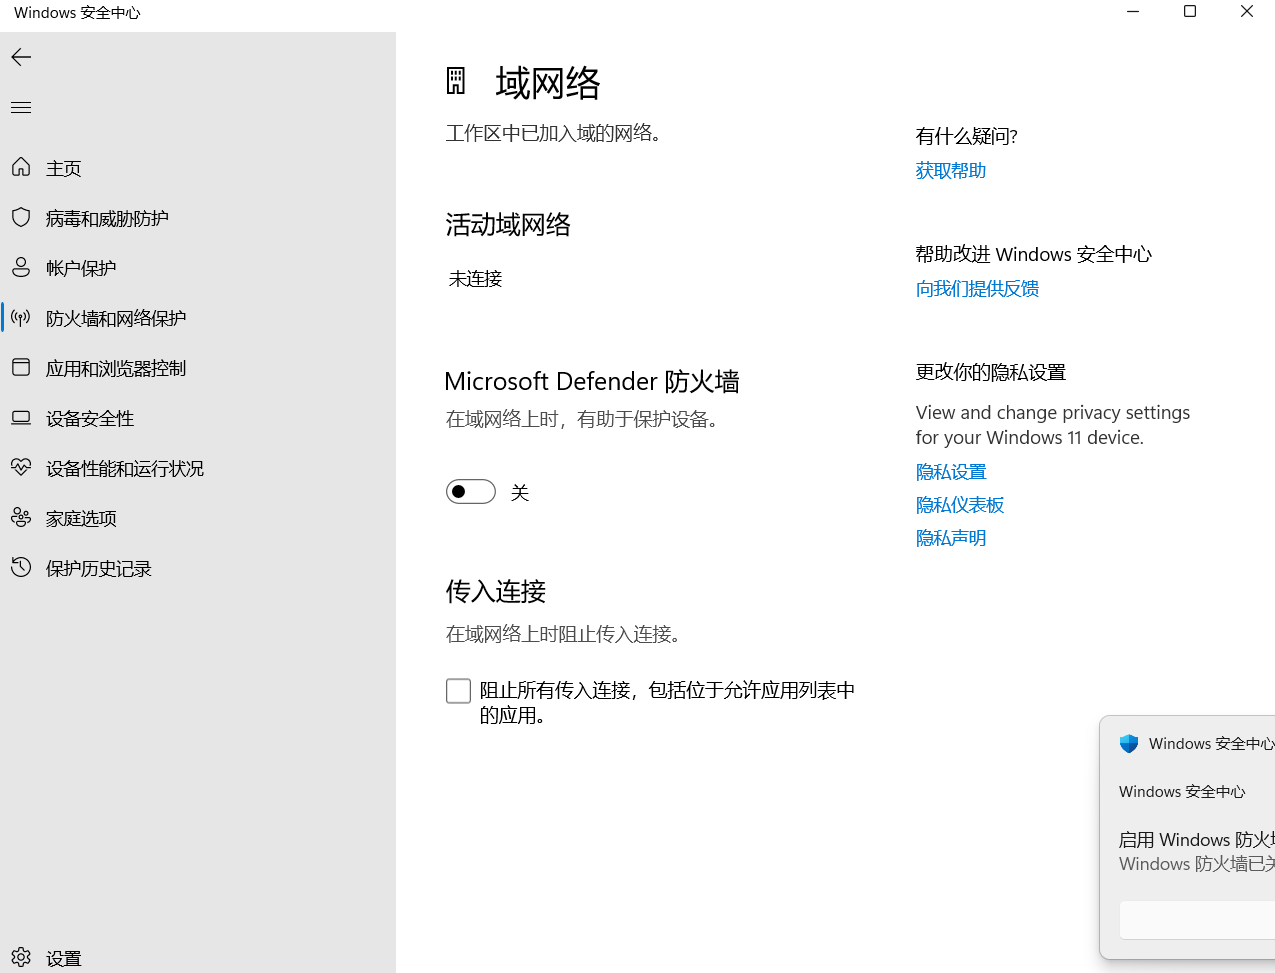Image resolution: width=1275 pixels, height=973 pixels.
Task: Click the laptop icon for 设备安全性
Action: pyautogui.click(x=21, y=417)
